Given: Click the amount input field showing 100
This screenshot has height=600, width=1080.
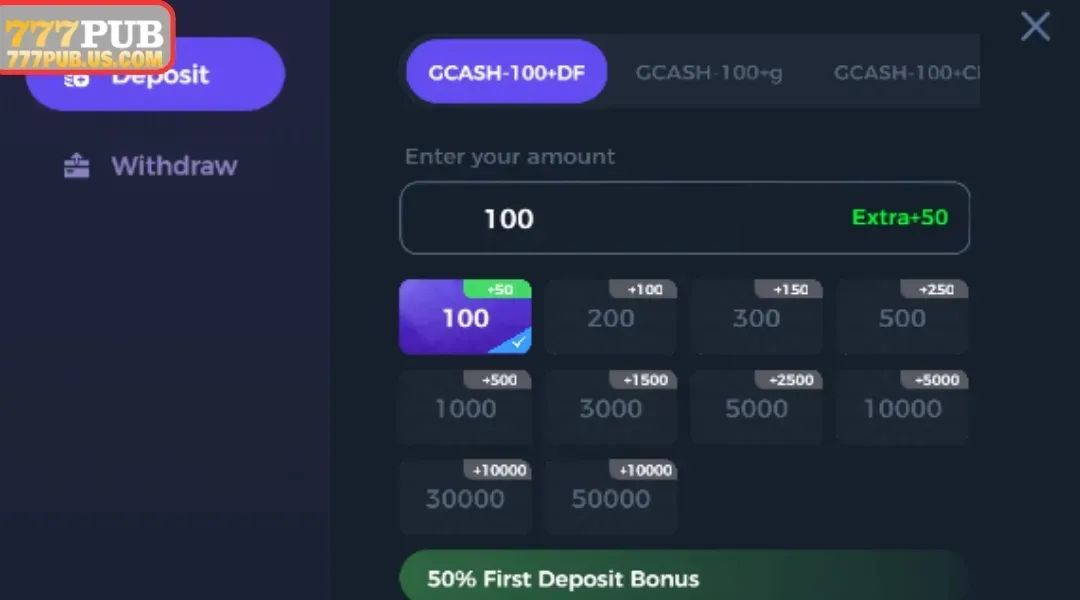Looking at the screenshot, I should (x=684, y=218).
